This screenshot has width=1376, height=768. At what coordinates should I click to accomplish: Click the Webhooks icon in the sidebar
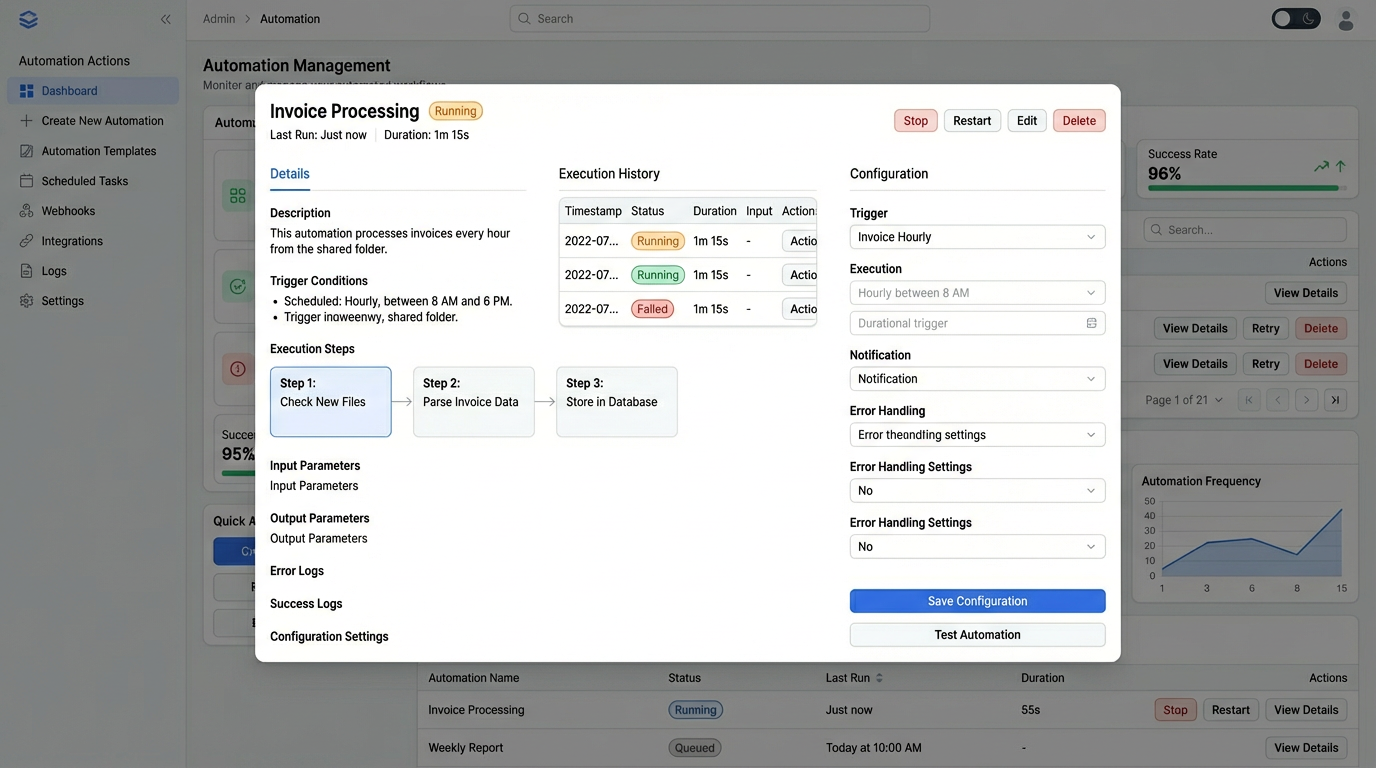coord(27,211)
